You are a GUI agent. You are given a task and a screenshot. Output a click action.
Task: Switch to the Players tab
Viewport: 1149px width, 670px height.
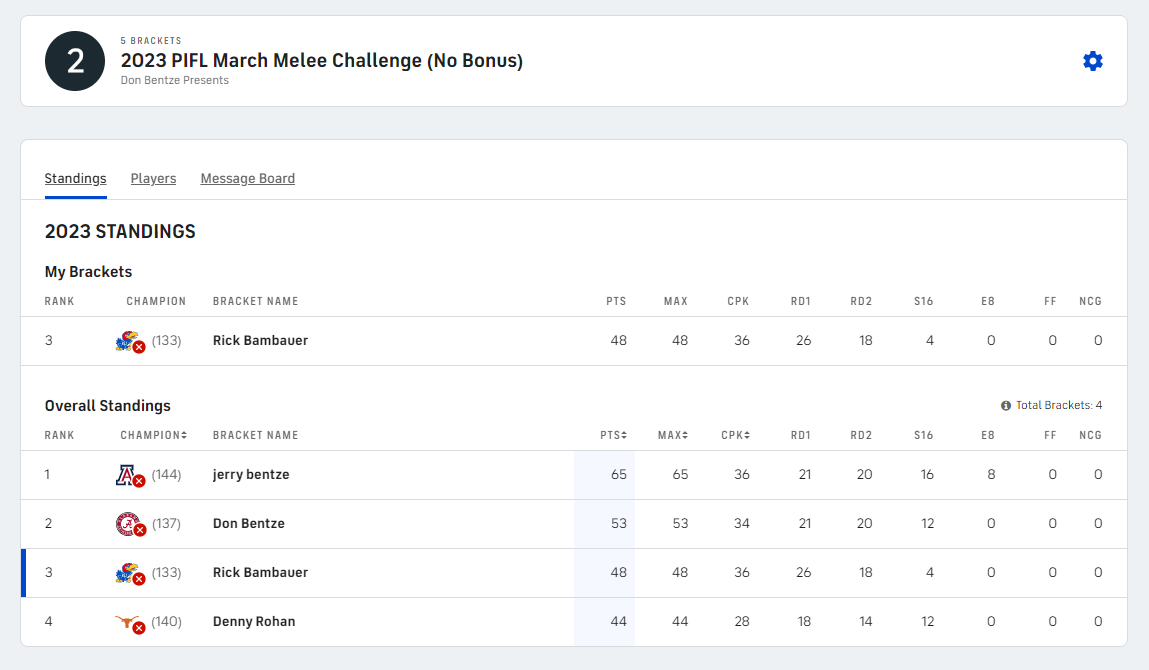(x=153, y=179)
